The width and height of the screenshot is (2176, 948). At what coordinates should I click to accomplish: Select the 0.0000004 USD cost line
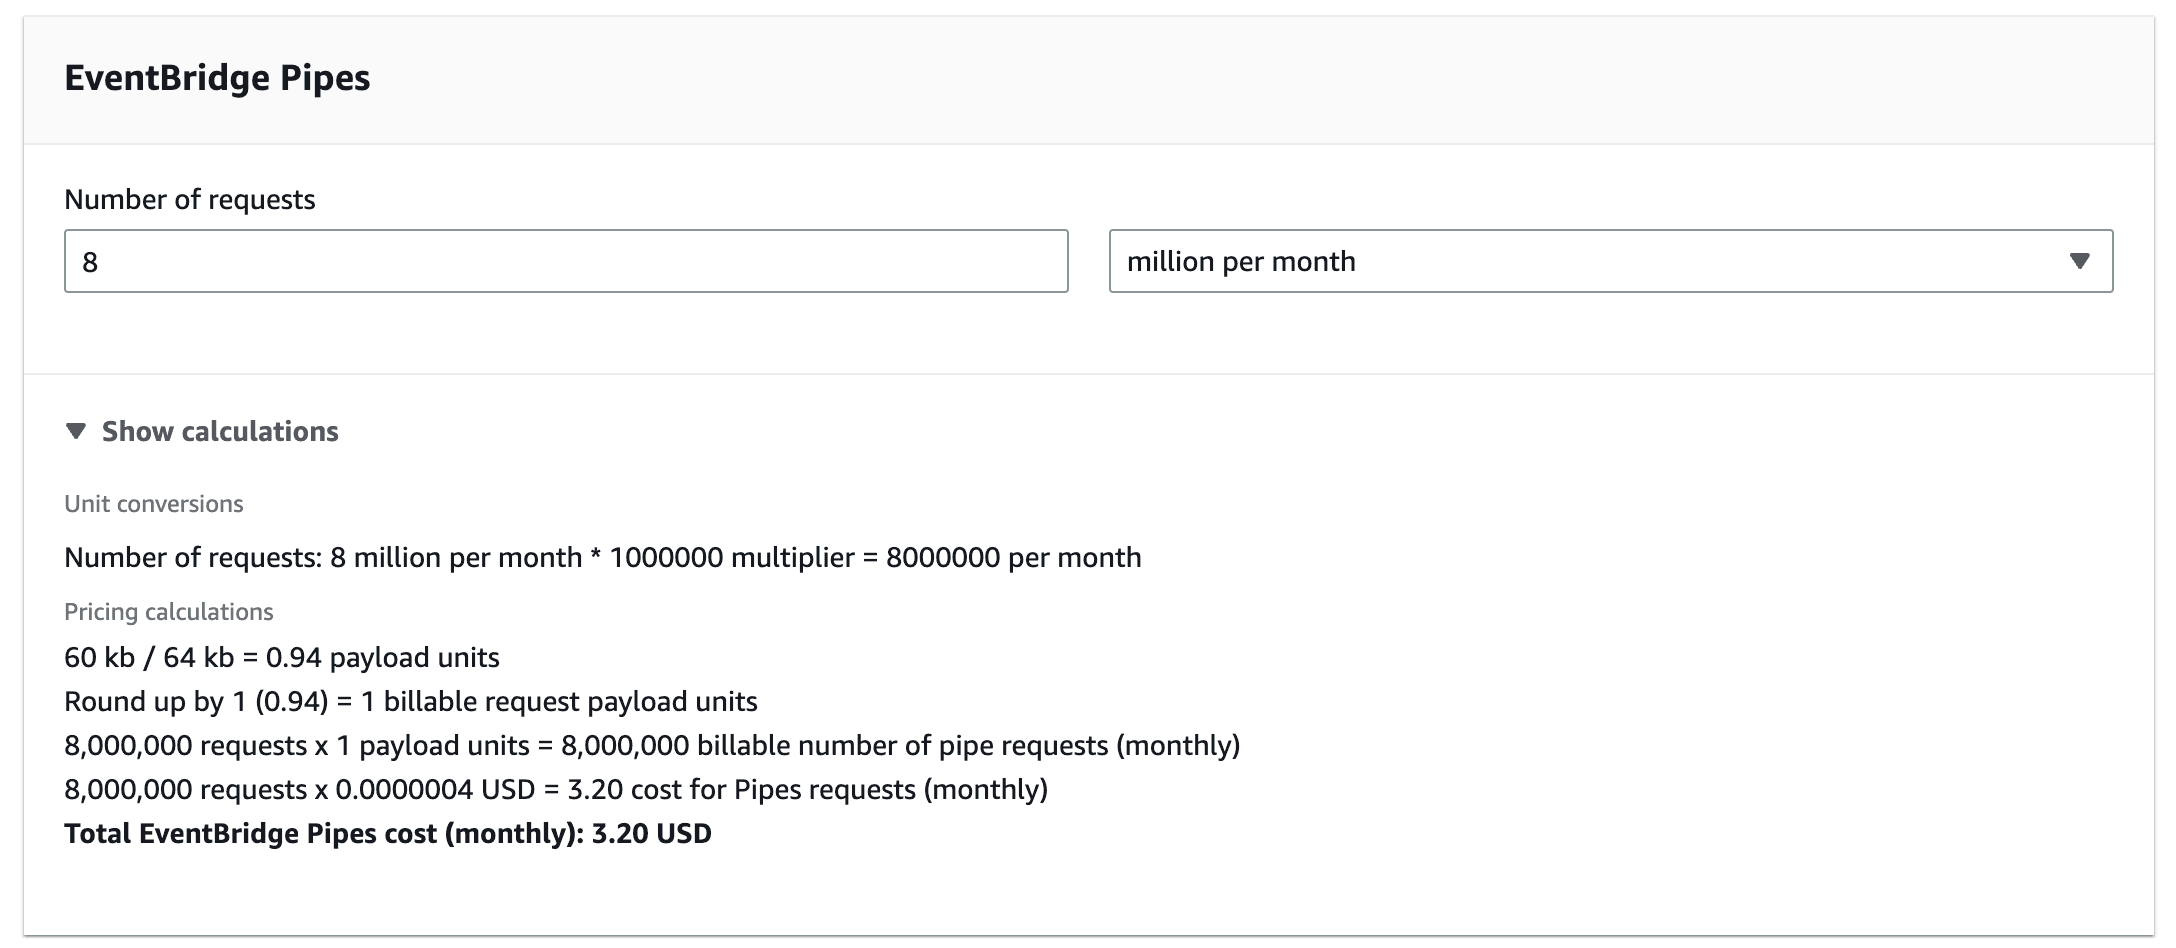point(556,789)
